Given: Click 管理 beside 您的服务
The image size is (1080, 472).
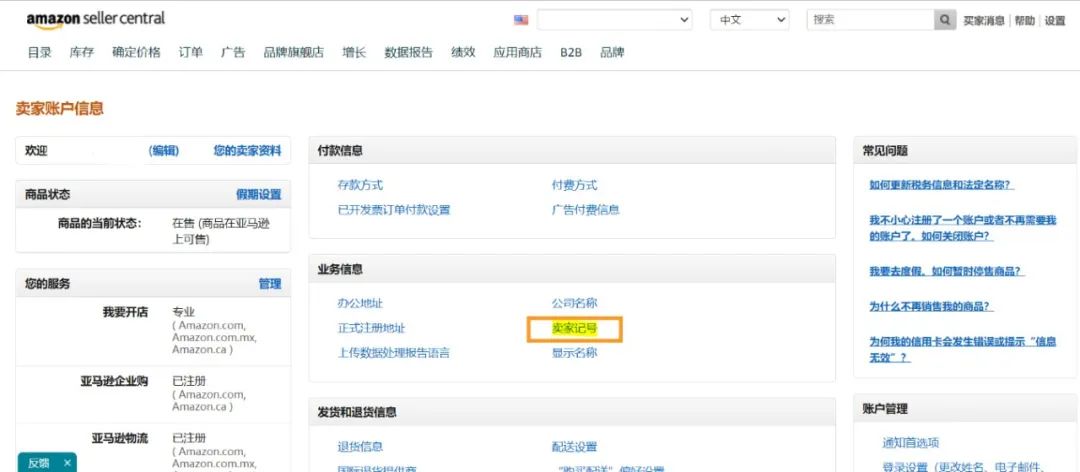Looking at the screenshot, I should (x=270, y=283).
